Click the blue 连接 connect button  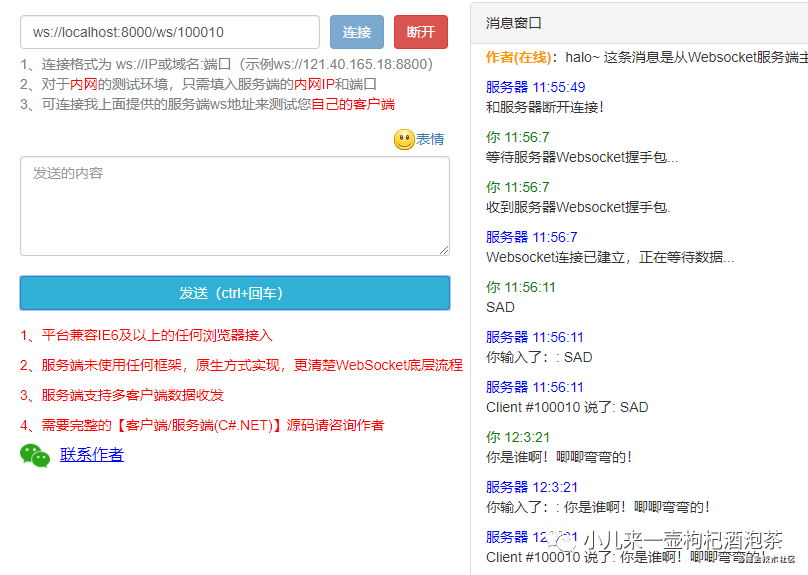point(357,32)
